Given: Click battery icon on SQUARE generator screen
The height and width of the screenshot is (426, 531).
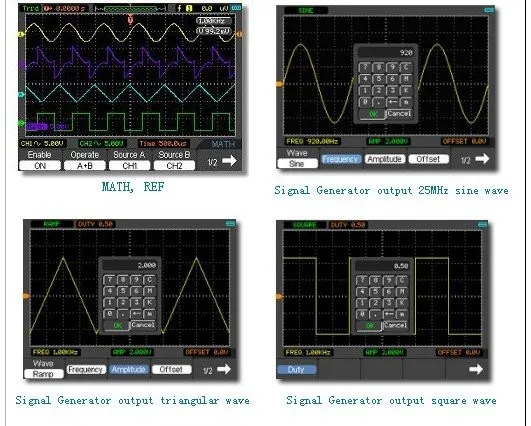Looking at the screenshot, I should [483, 225].
